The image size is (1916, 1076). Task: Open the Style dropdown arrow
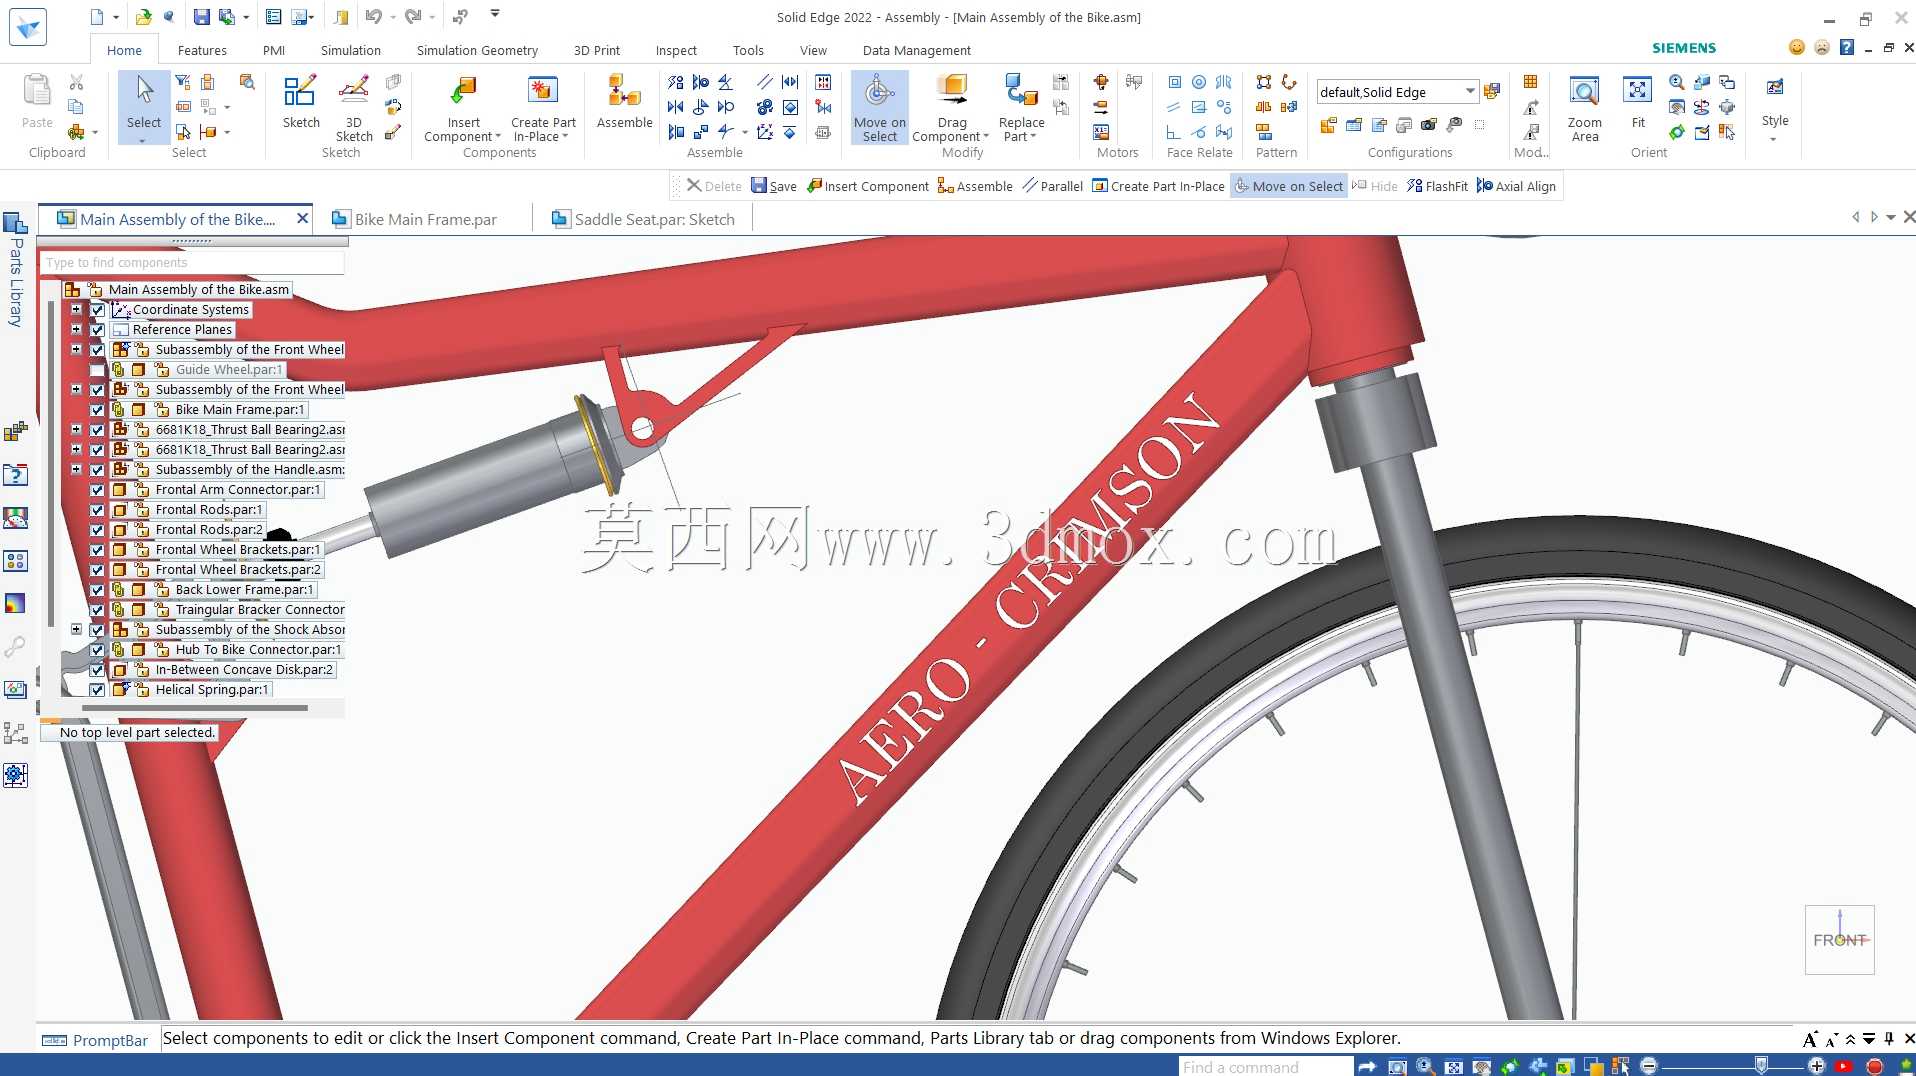tap(1773, 139)
